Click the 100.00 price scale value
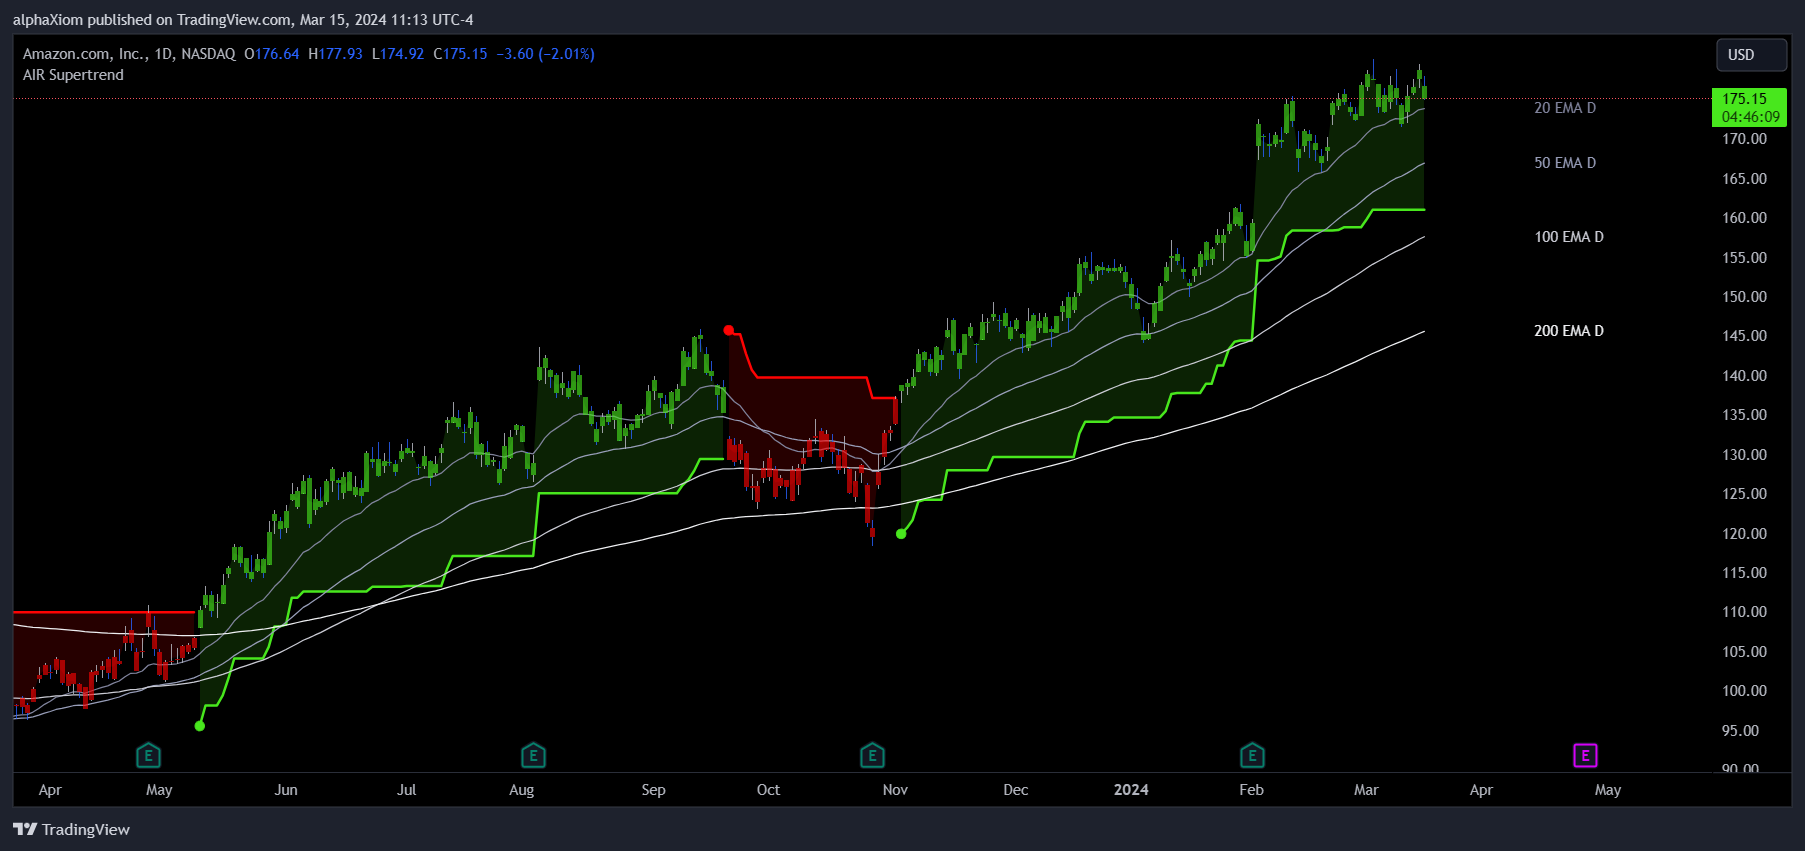The height and width of the screenshot is (851, 1805). point(1744,691)
